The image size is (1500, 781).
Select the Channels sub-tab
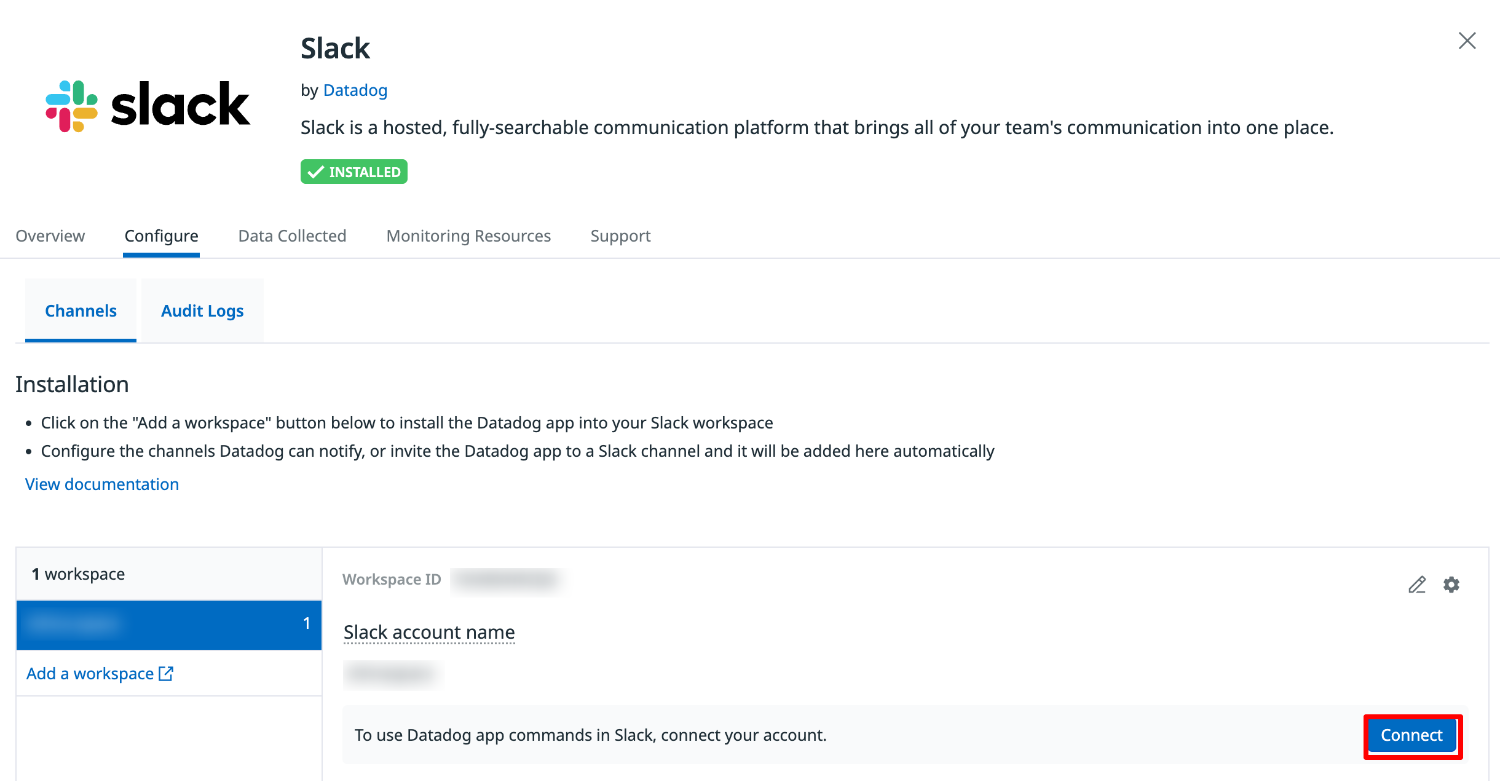coord(81,311)
